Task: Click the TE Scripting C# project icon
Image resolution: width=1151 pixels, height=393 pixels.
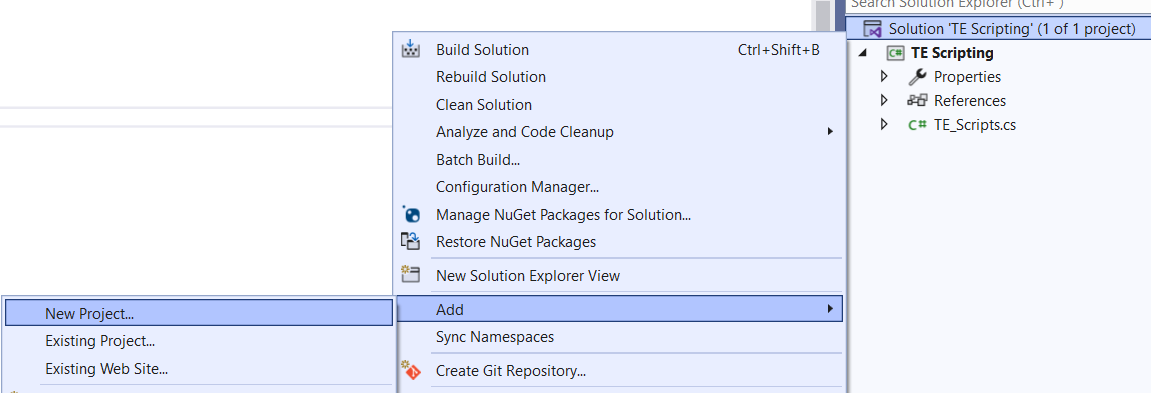Action: click(895, 53)
